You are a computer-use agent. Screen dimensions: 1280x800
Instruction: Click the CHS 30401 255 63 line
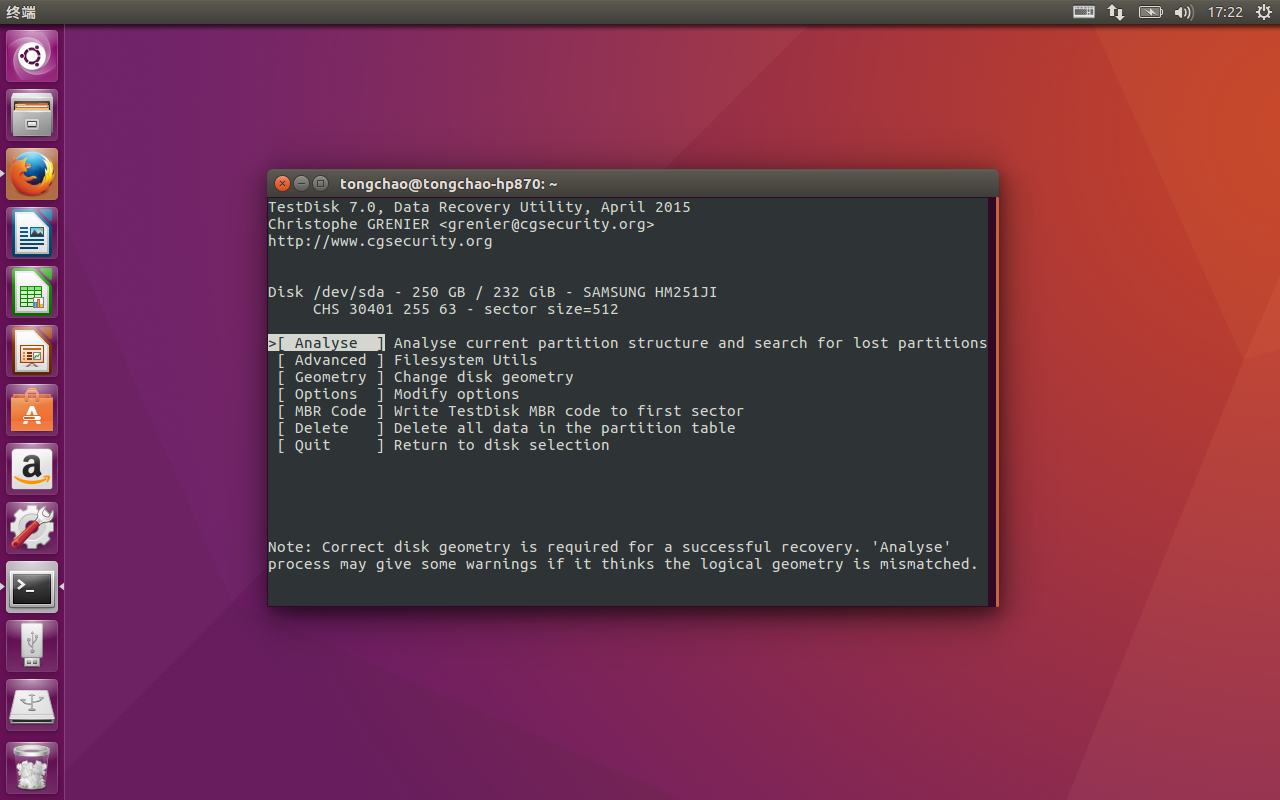point(465,309)
